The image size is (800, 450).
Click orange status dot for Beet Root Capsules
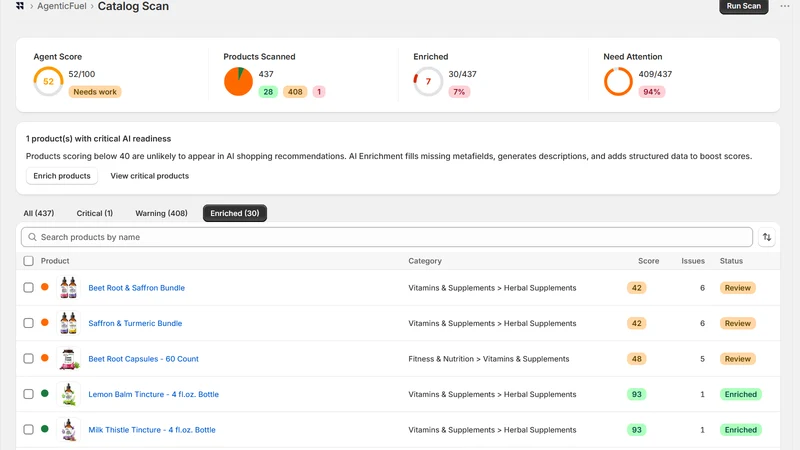pyautogui.click(x=45, y=358)
